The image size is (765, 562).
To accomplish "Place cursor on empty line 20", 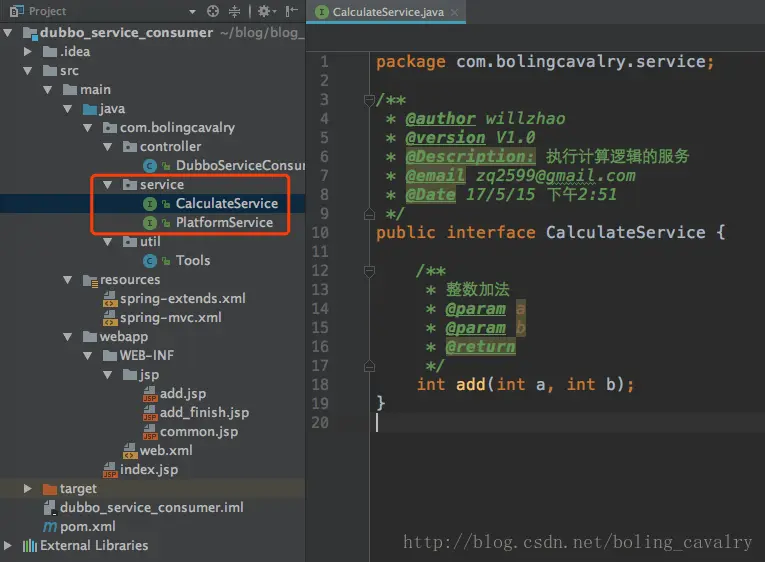I will [566, 422].
